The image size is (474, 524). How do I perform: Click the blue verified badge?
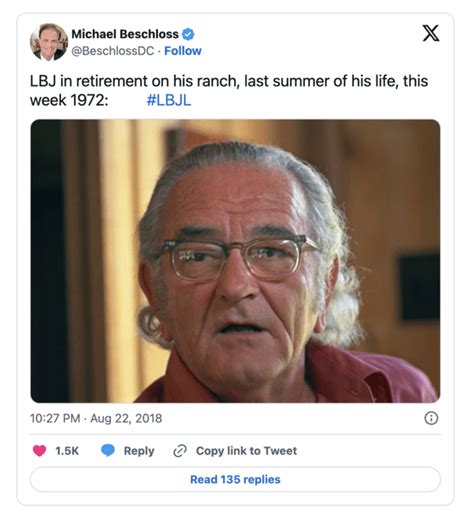[x=188, y=34]
